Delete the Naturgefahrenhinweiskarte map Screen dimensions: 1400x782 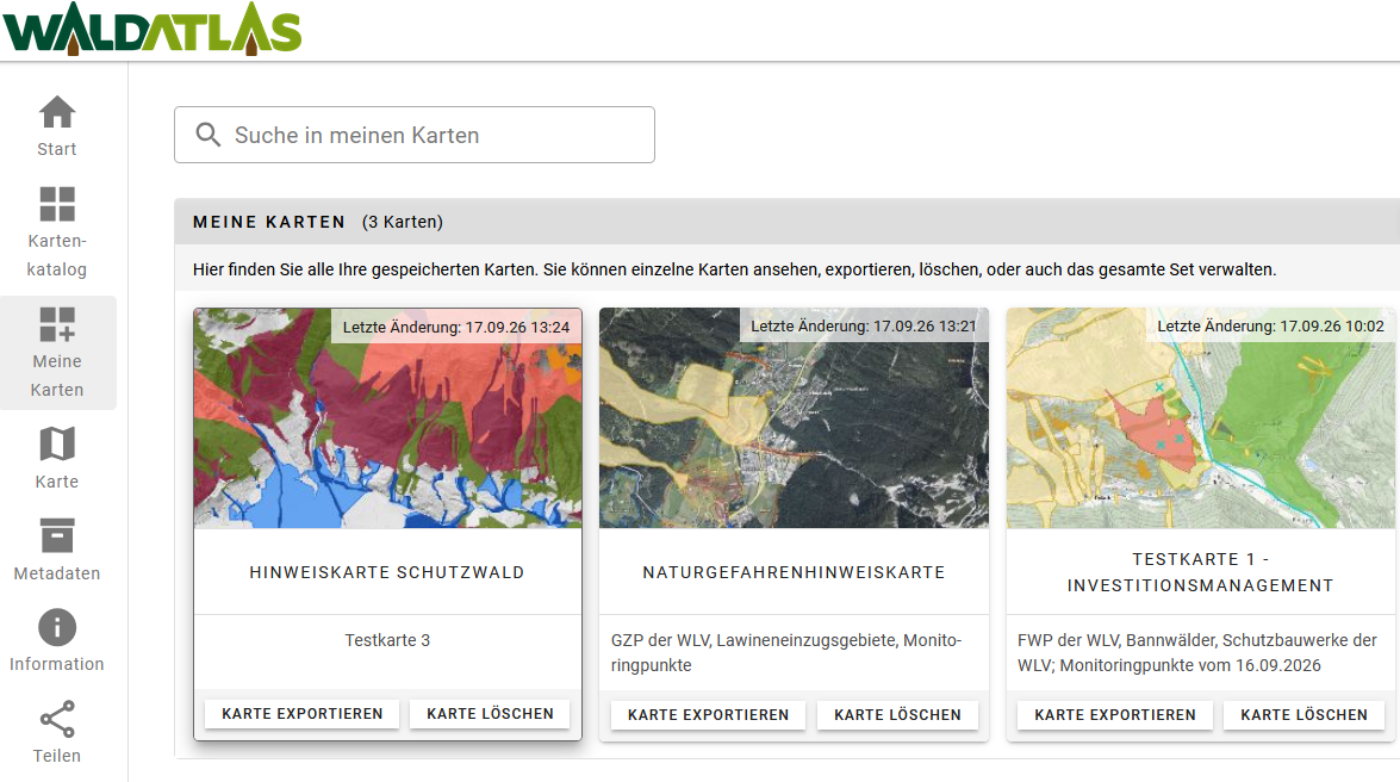pos(898,715)
